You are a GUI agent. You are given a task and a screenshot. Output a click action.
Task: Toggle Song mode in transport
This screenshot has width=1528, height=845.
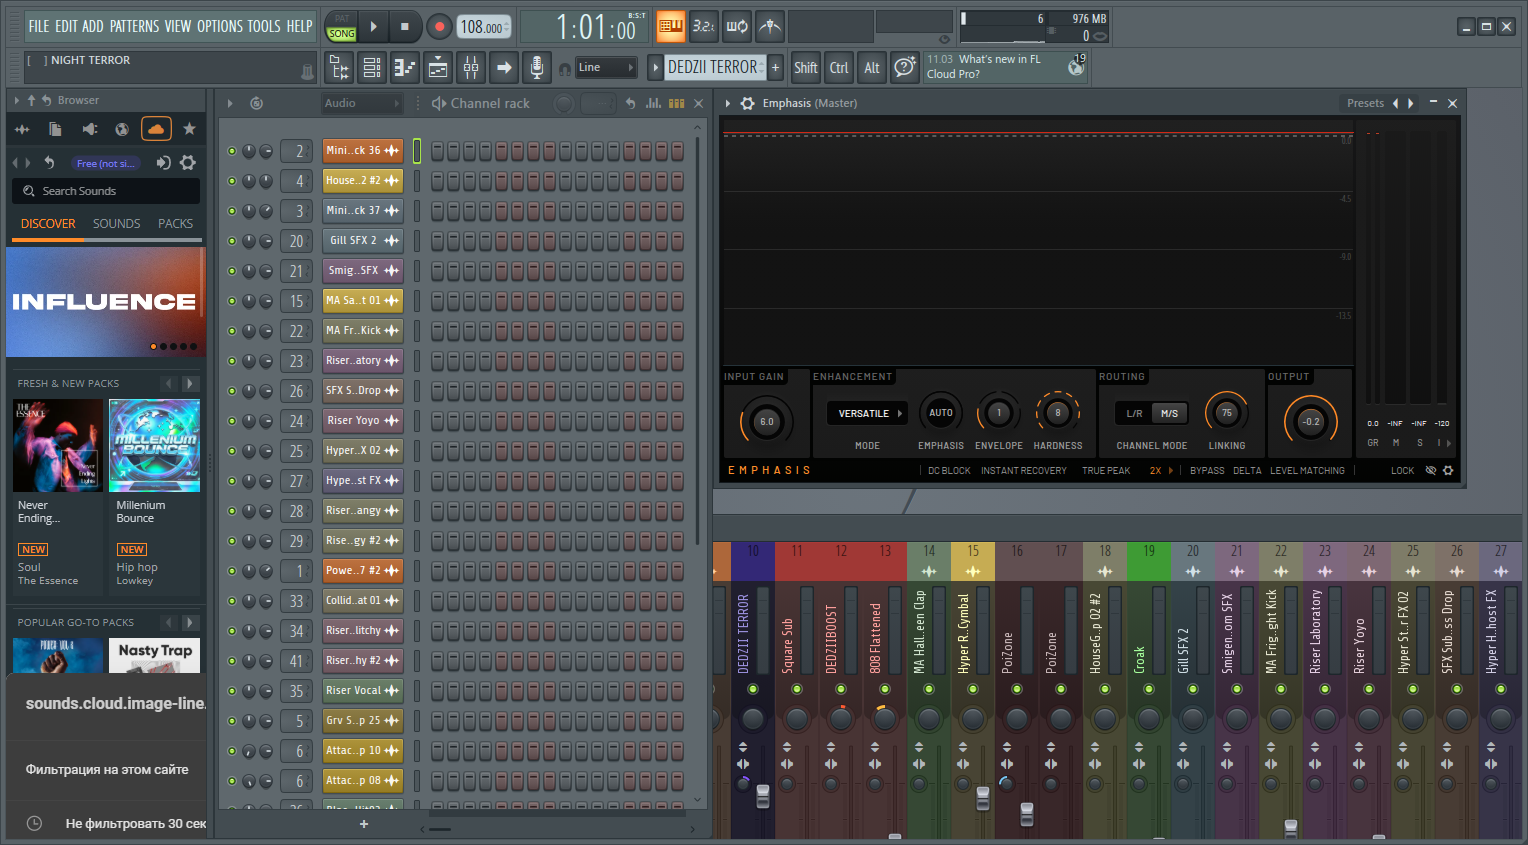coord(342,33)
